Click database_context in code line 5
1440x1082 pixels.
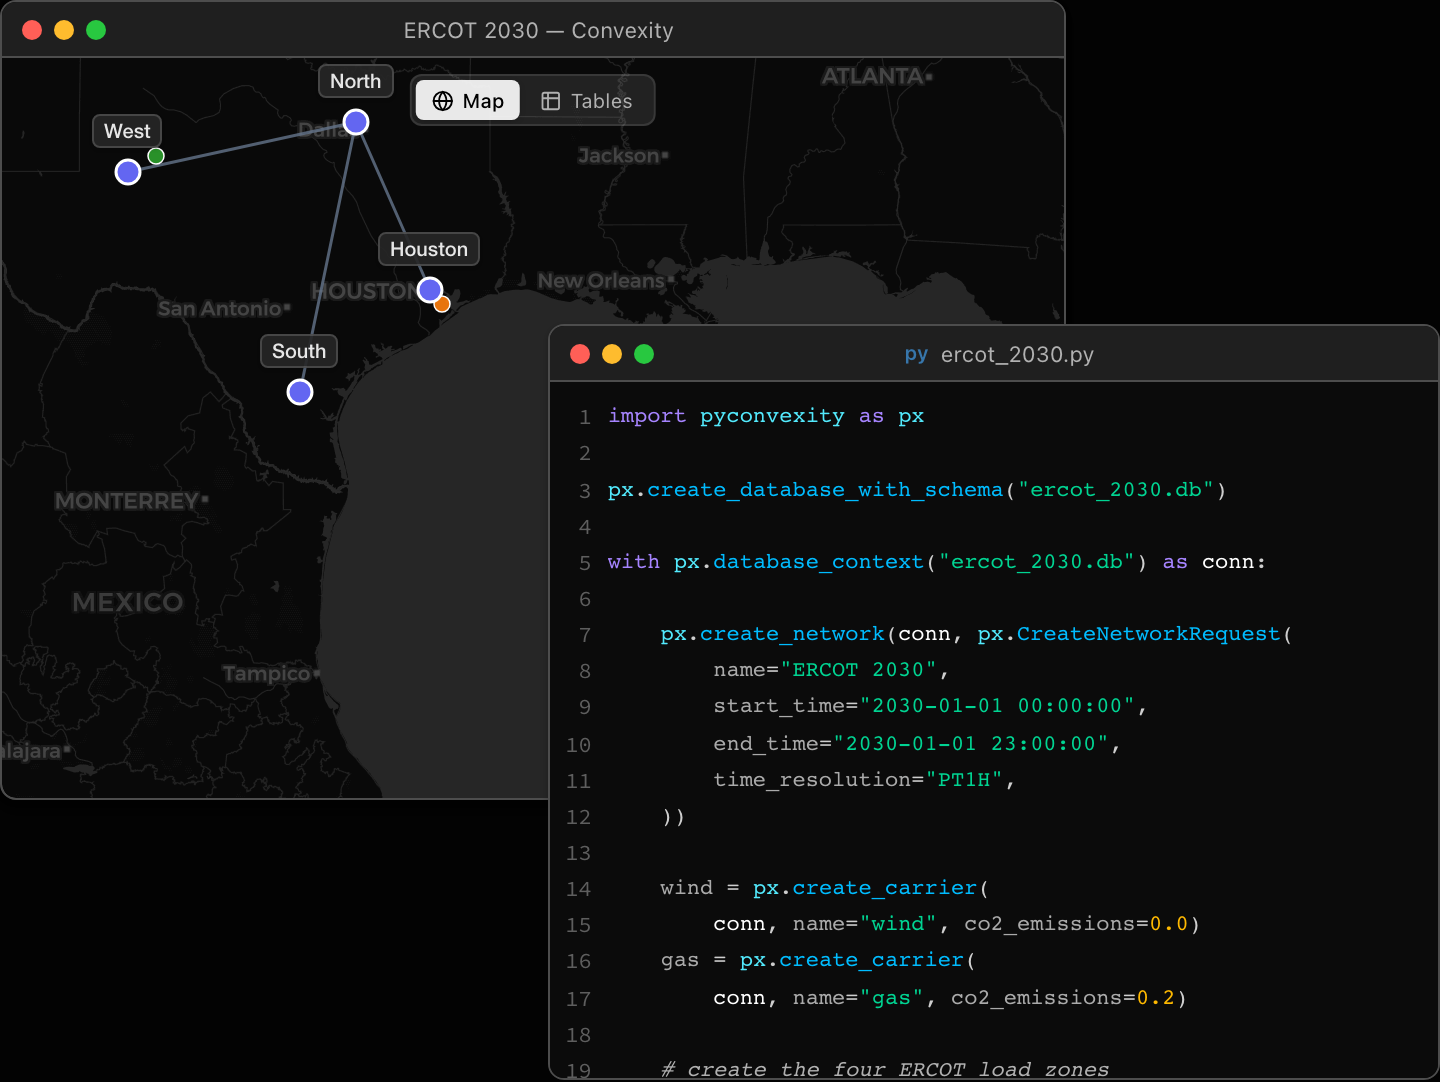pos(819,562)
